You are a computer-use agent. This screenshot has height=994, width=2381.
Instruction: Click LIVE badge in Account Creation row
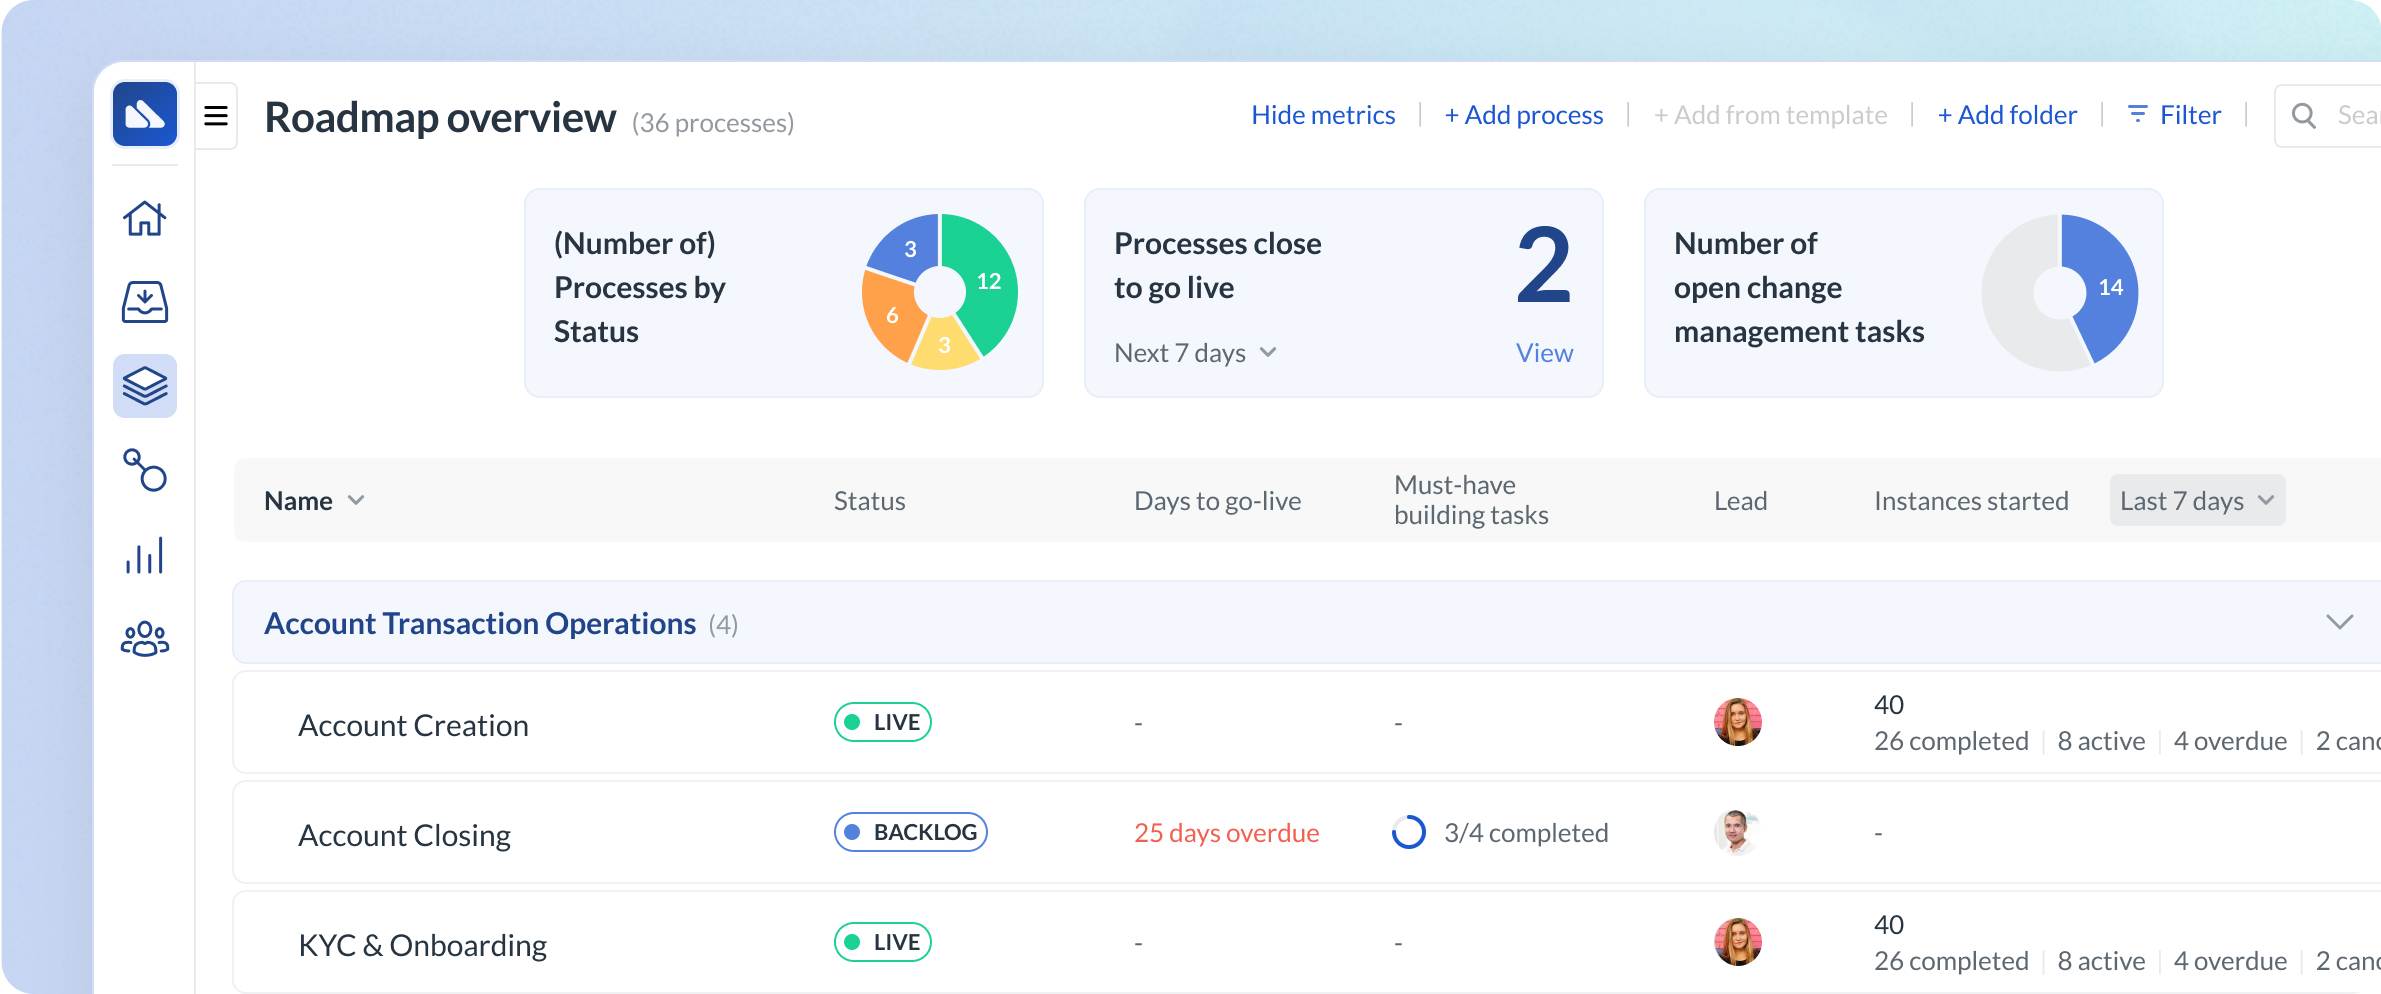pos(883,722)
